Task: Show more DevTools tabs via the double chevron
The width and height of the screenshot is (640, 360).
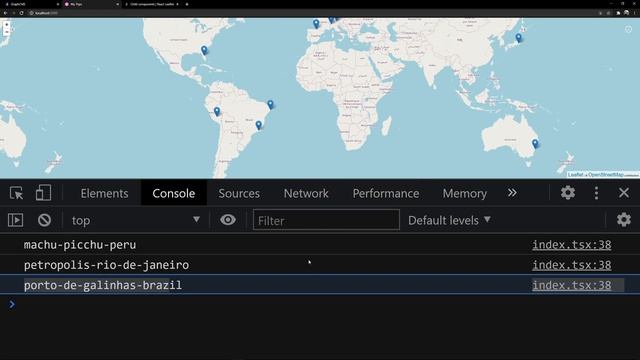Action: coord(512,193)
